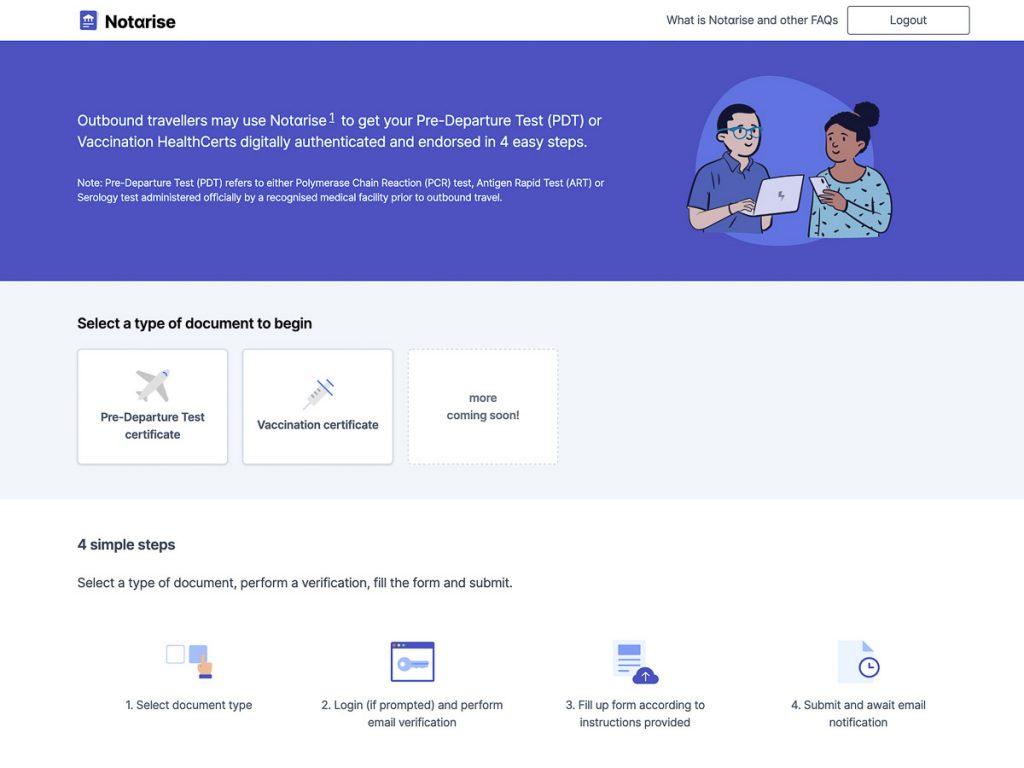
Task: Click the Notarise brand name text
Action: (x=140, y=22)
